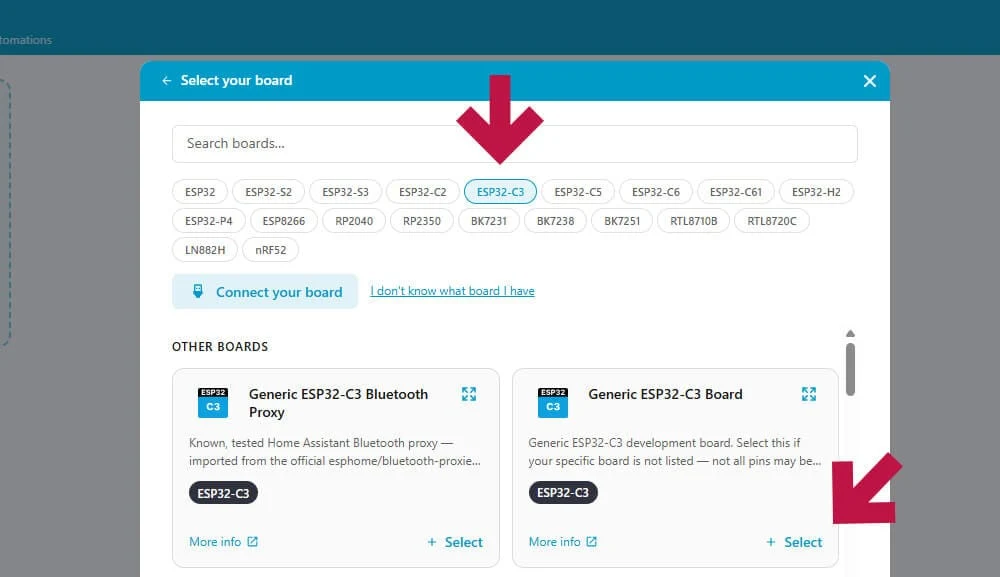Open More info for Generic ESP32-C3 Board
Screen dimensions: 1000x577
(x=562, y=542)
